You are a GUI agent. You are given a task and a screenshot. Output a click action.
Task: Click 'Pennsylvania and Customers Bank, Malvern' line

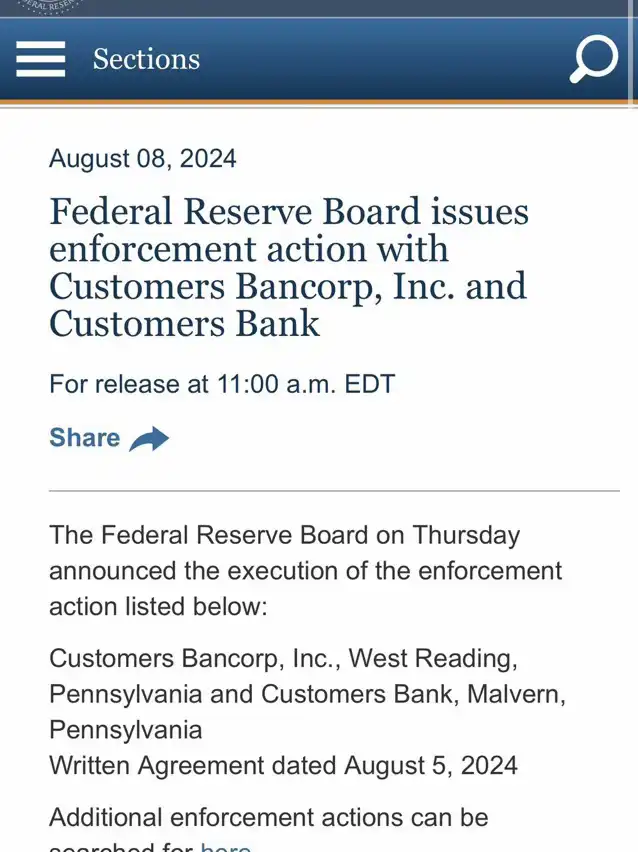click(307, 694)
